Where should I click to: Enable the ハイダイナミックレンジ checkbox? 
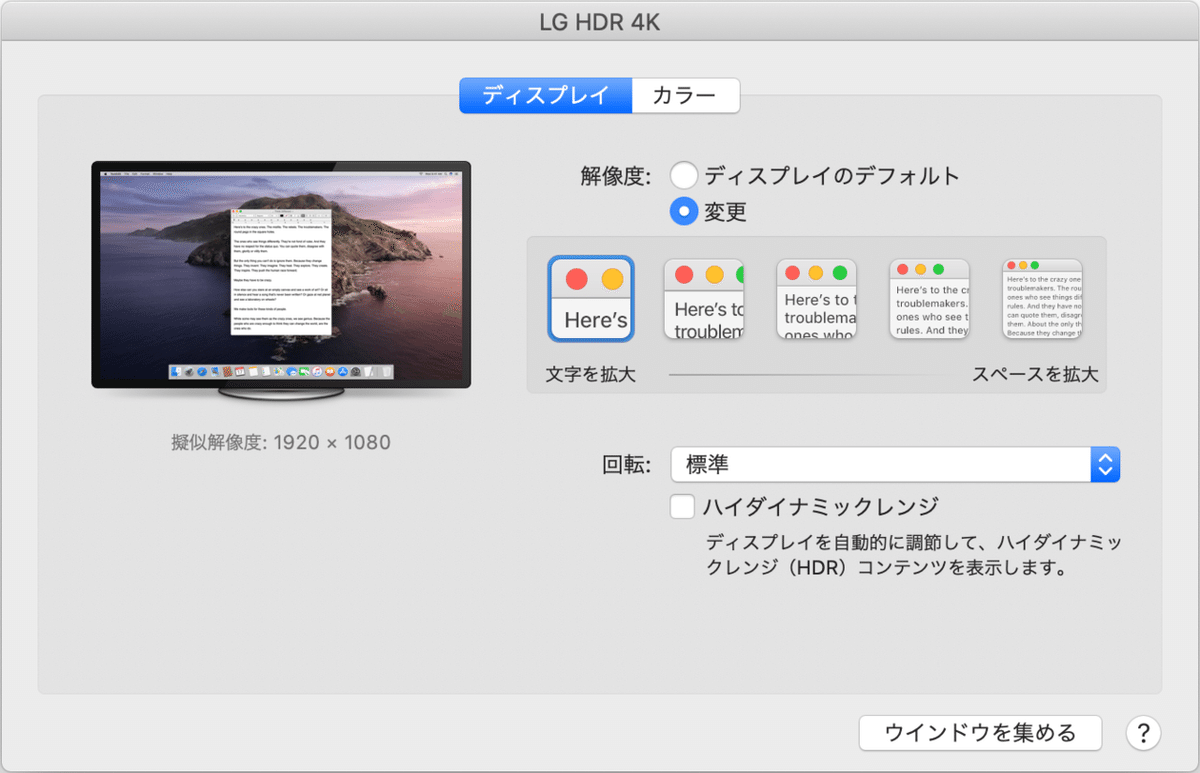682,507
